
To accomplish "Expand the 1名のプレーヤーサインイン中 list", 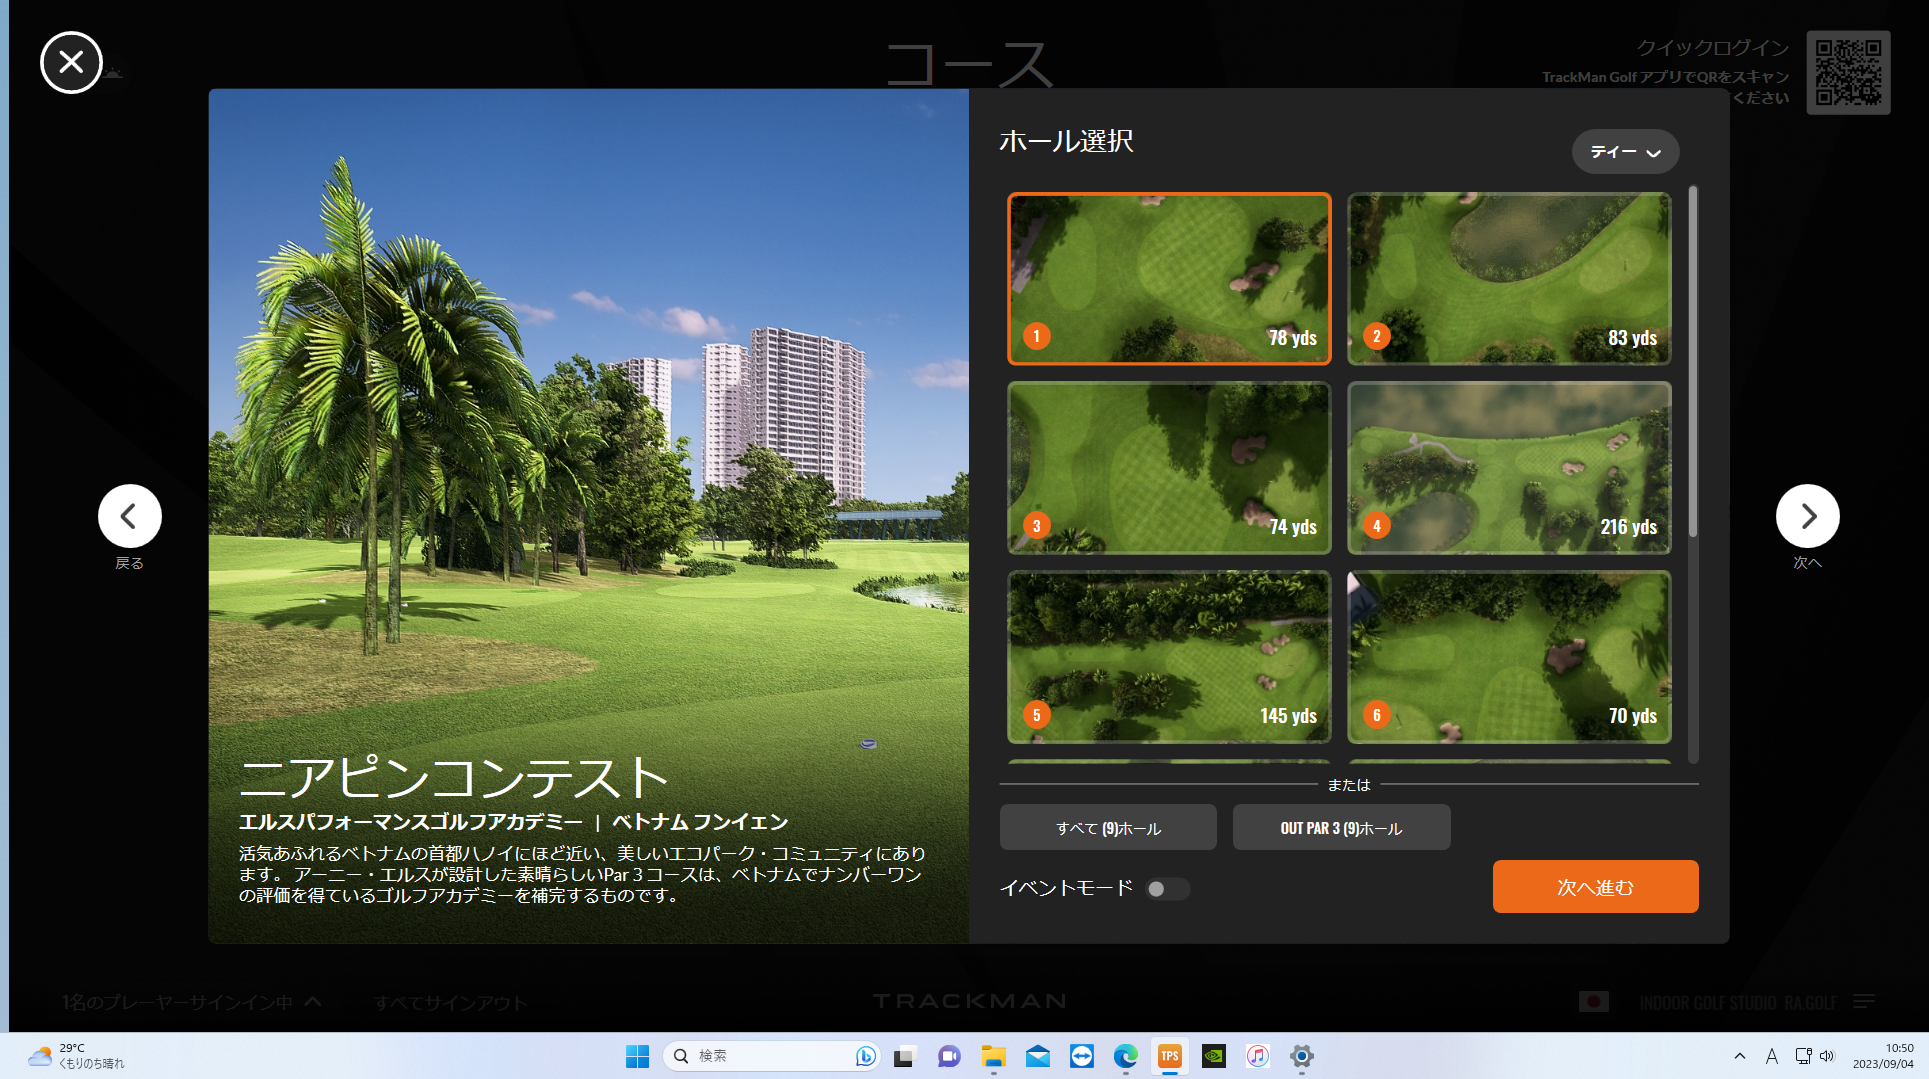I will coord(191,1002).
